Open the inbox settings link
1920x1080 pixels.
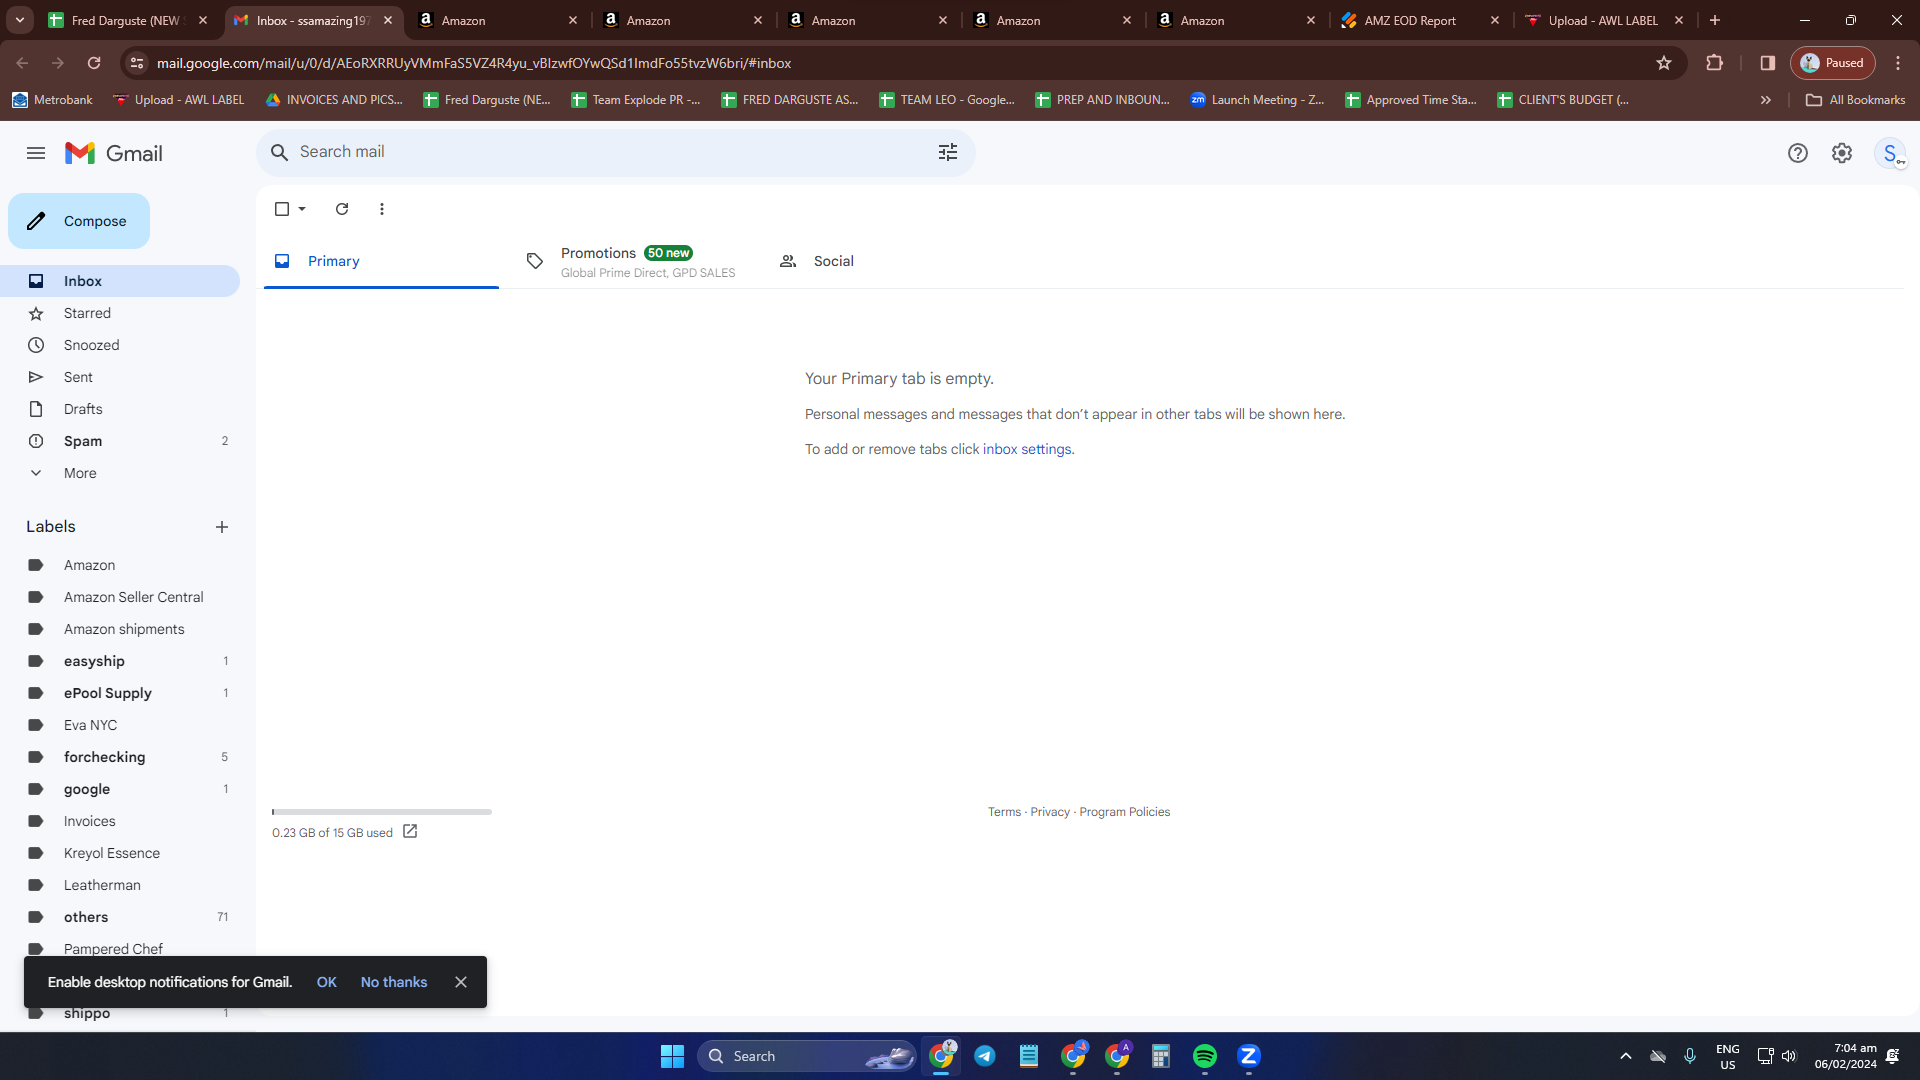(x=1027, y=449)
